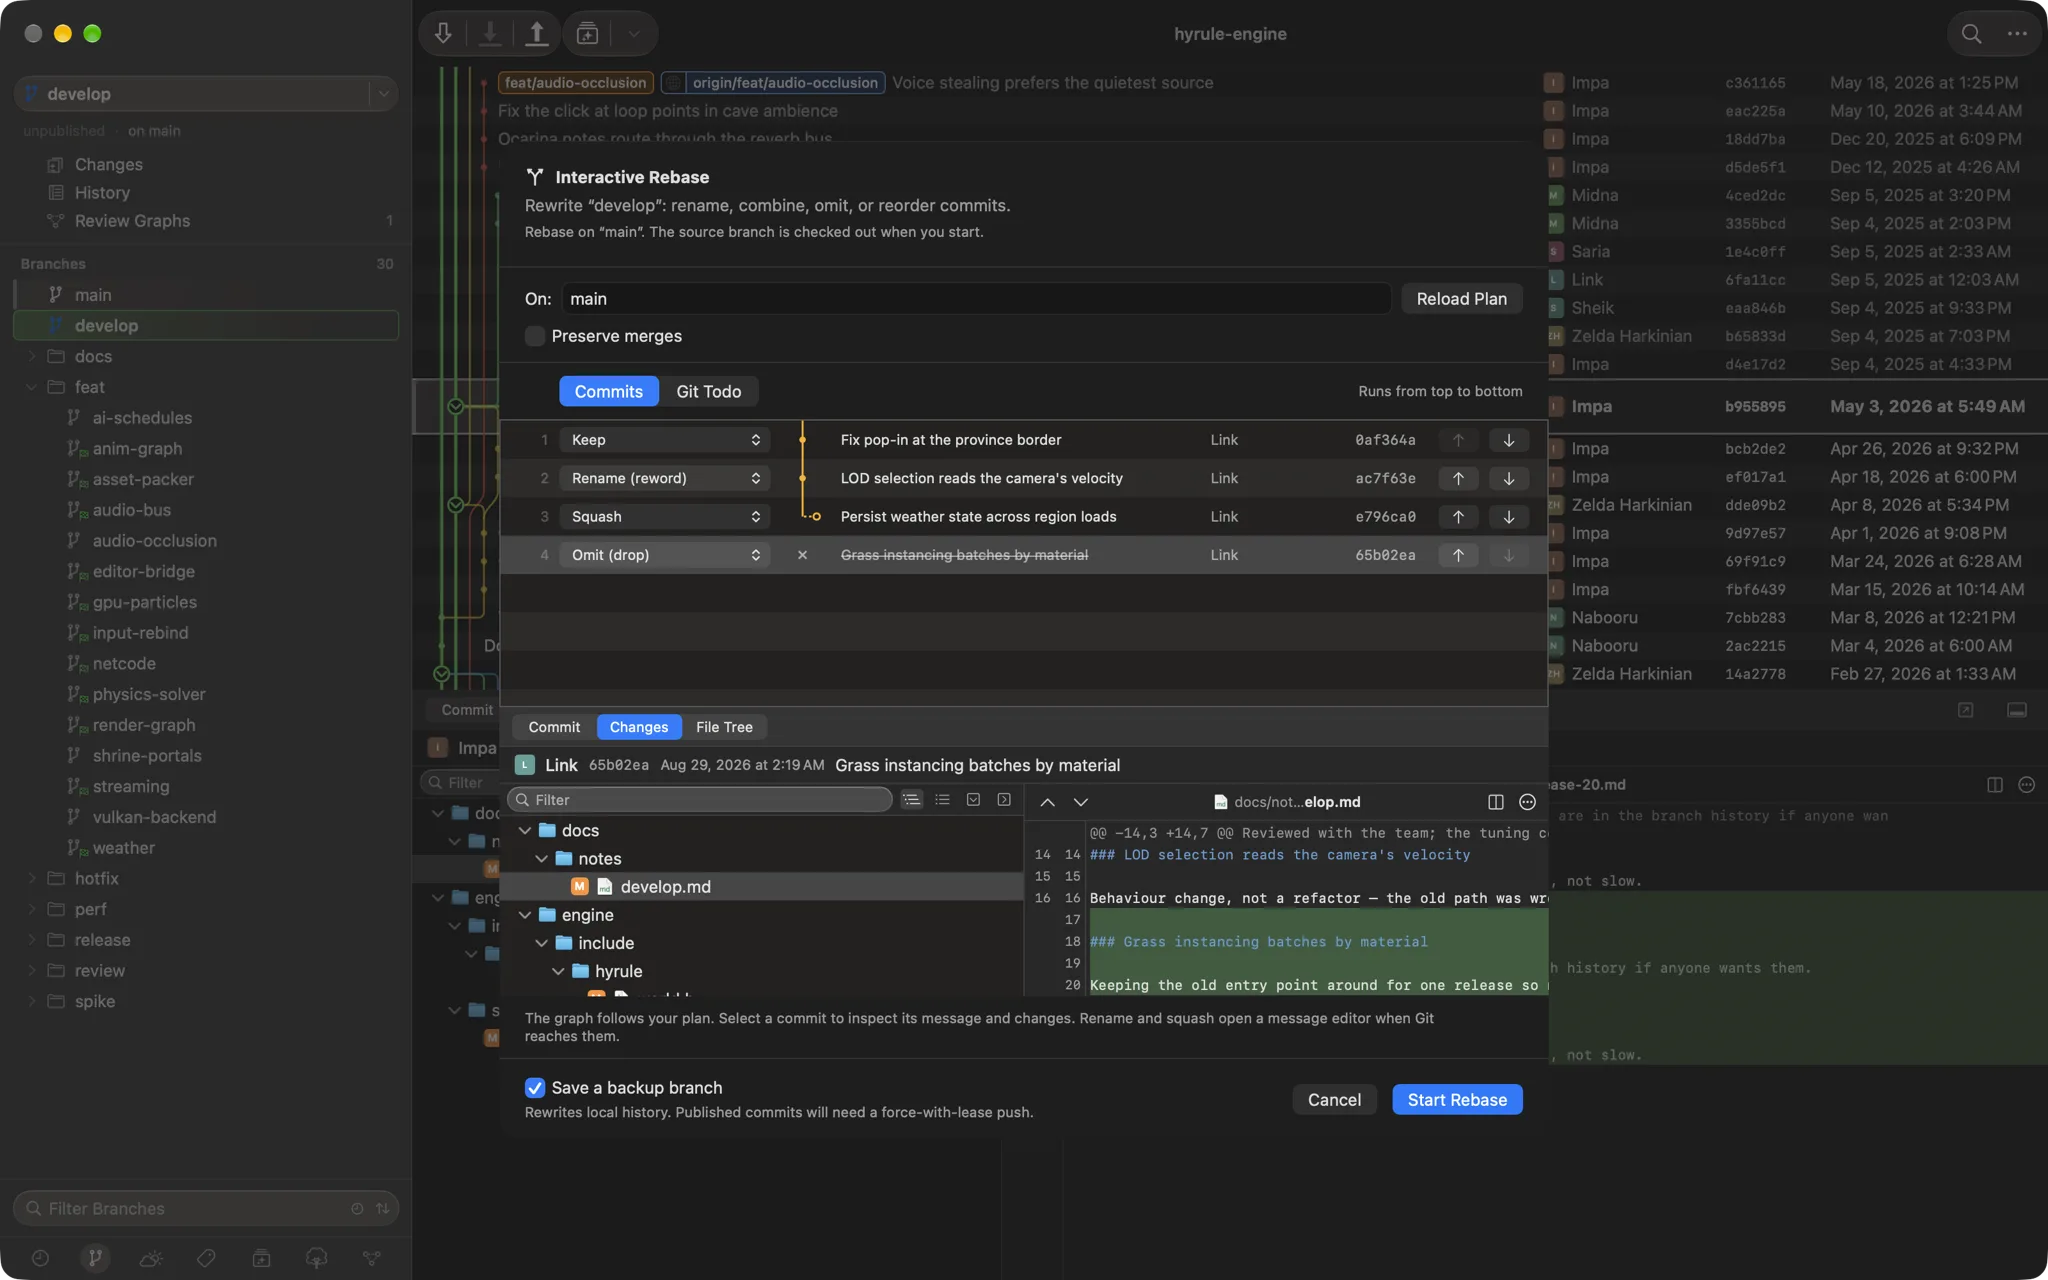Click the On: main branch field
Screen dimensions: 2048x1280
[976, 298]
